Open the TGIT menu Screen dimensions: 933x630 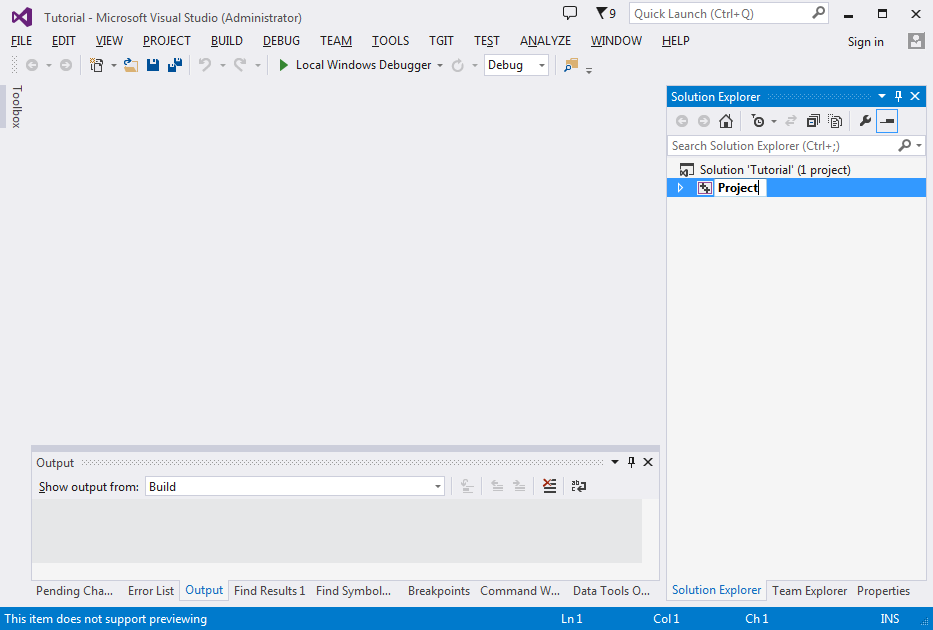pos(442,41)
